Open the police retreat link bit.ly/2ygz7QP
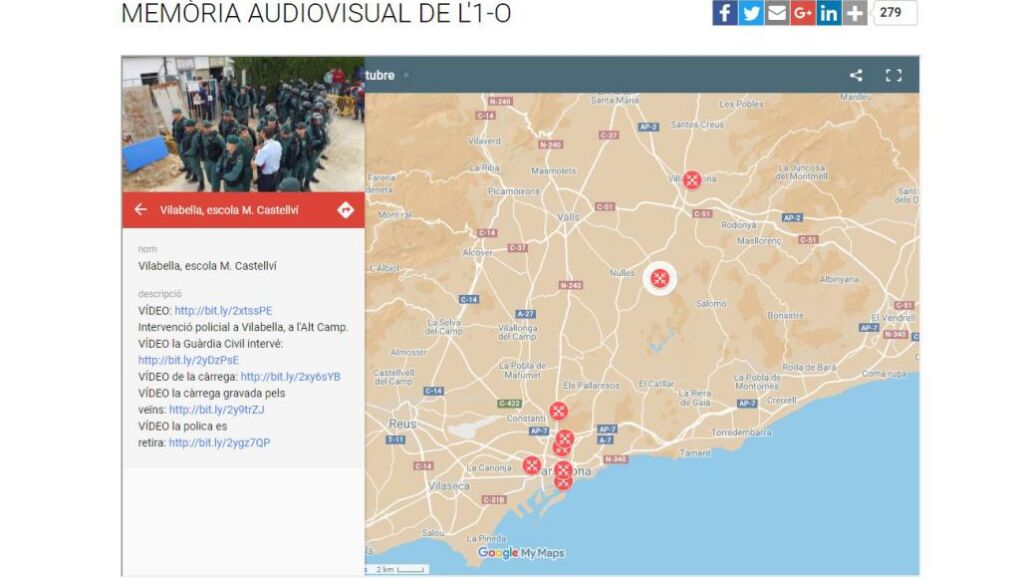Viewport: 1027px width, 578px height. point(219,443)
